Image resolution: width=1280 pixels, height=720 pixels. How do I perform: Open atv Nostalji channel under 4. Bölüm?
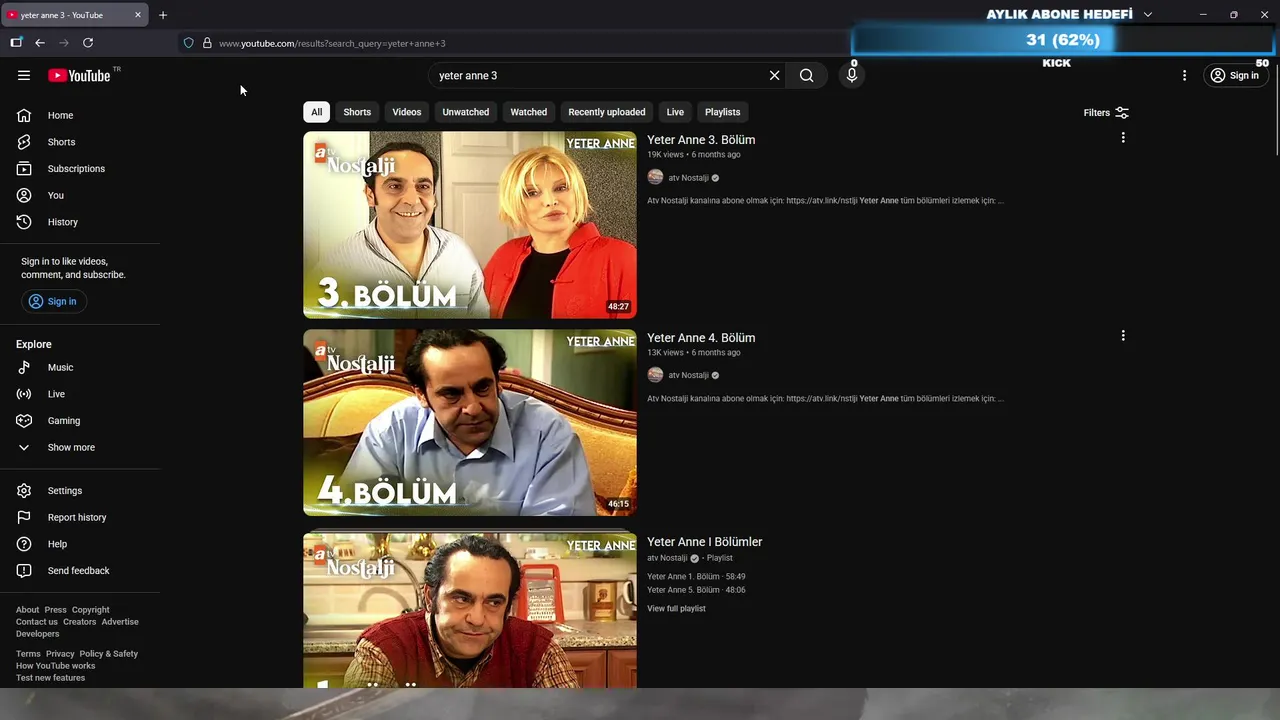(688, 375)
